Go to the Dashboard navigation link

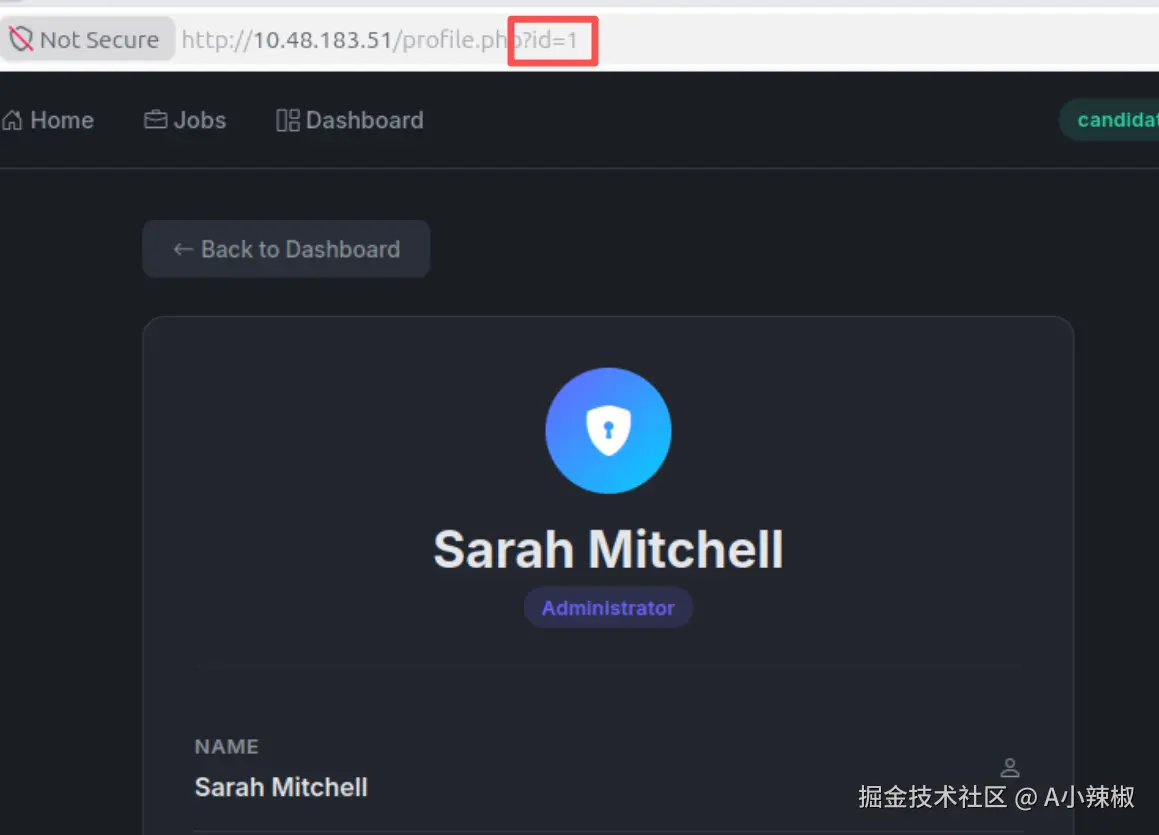pyautogui.click(x=350, y=120)
